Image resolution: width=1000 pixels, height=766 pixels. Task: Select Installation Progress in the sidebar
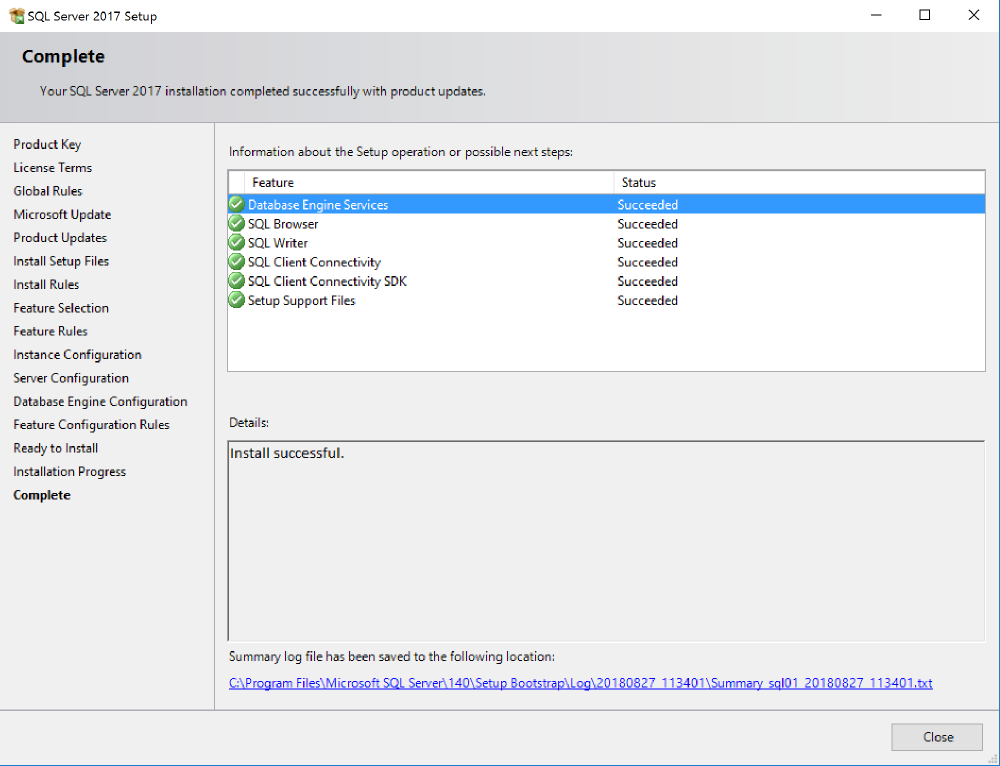pyautogui.click(x=70, y=472)
